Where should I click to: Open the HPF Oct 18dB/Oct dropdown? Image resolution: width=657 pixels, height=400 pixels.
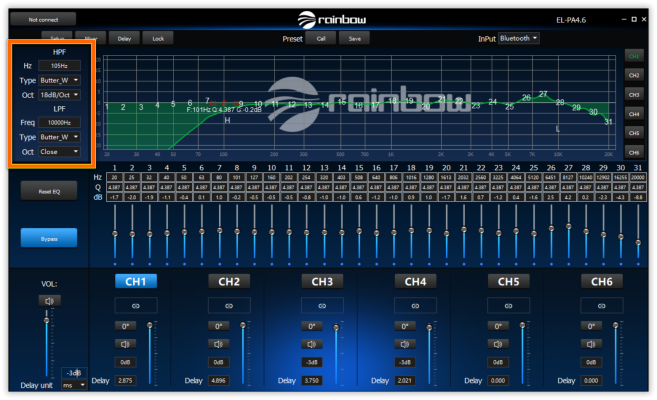pyautogui.click(x=59, y=95)
